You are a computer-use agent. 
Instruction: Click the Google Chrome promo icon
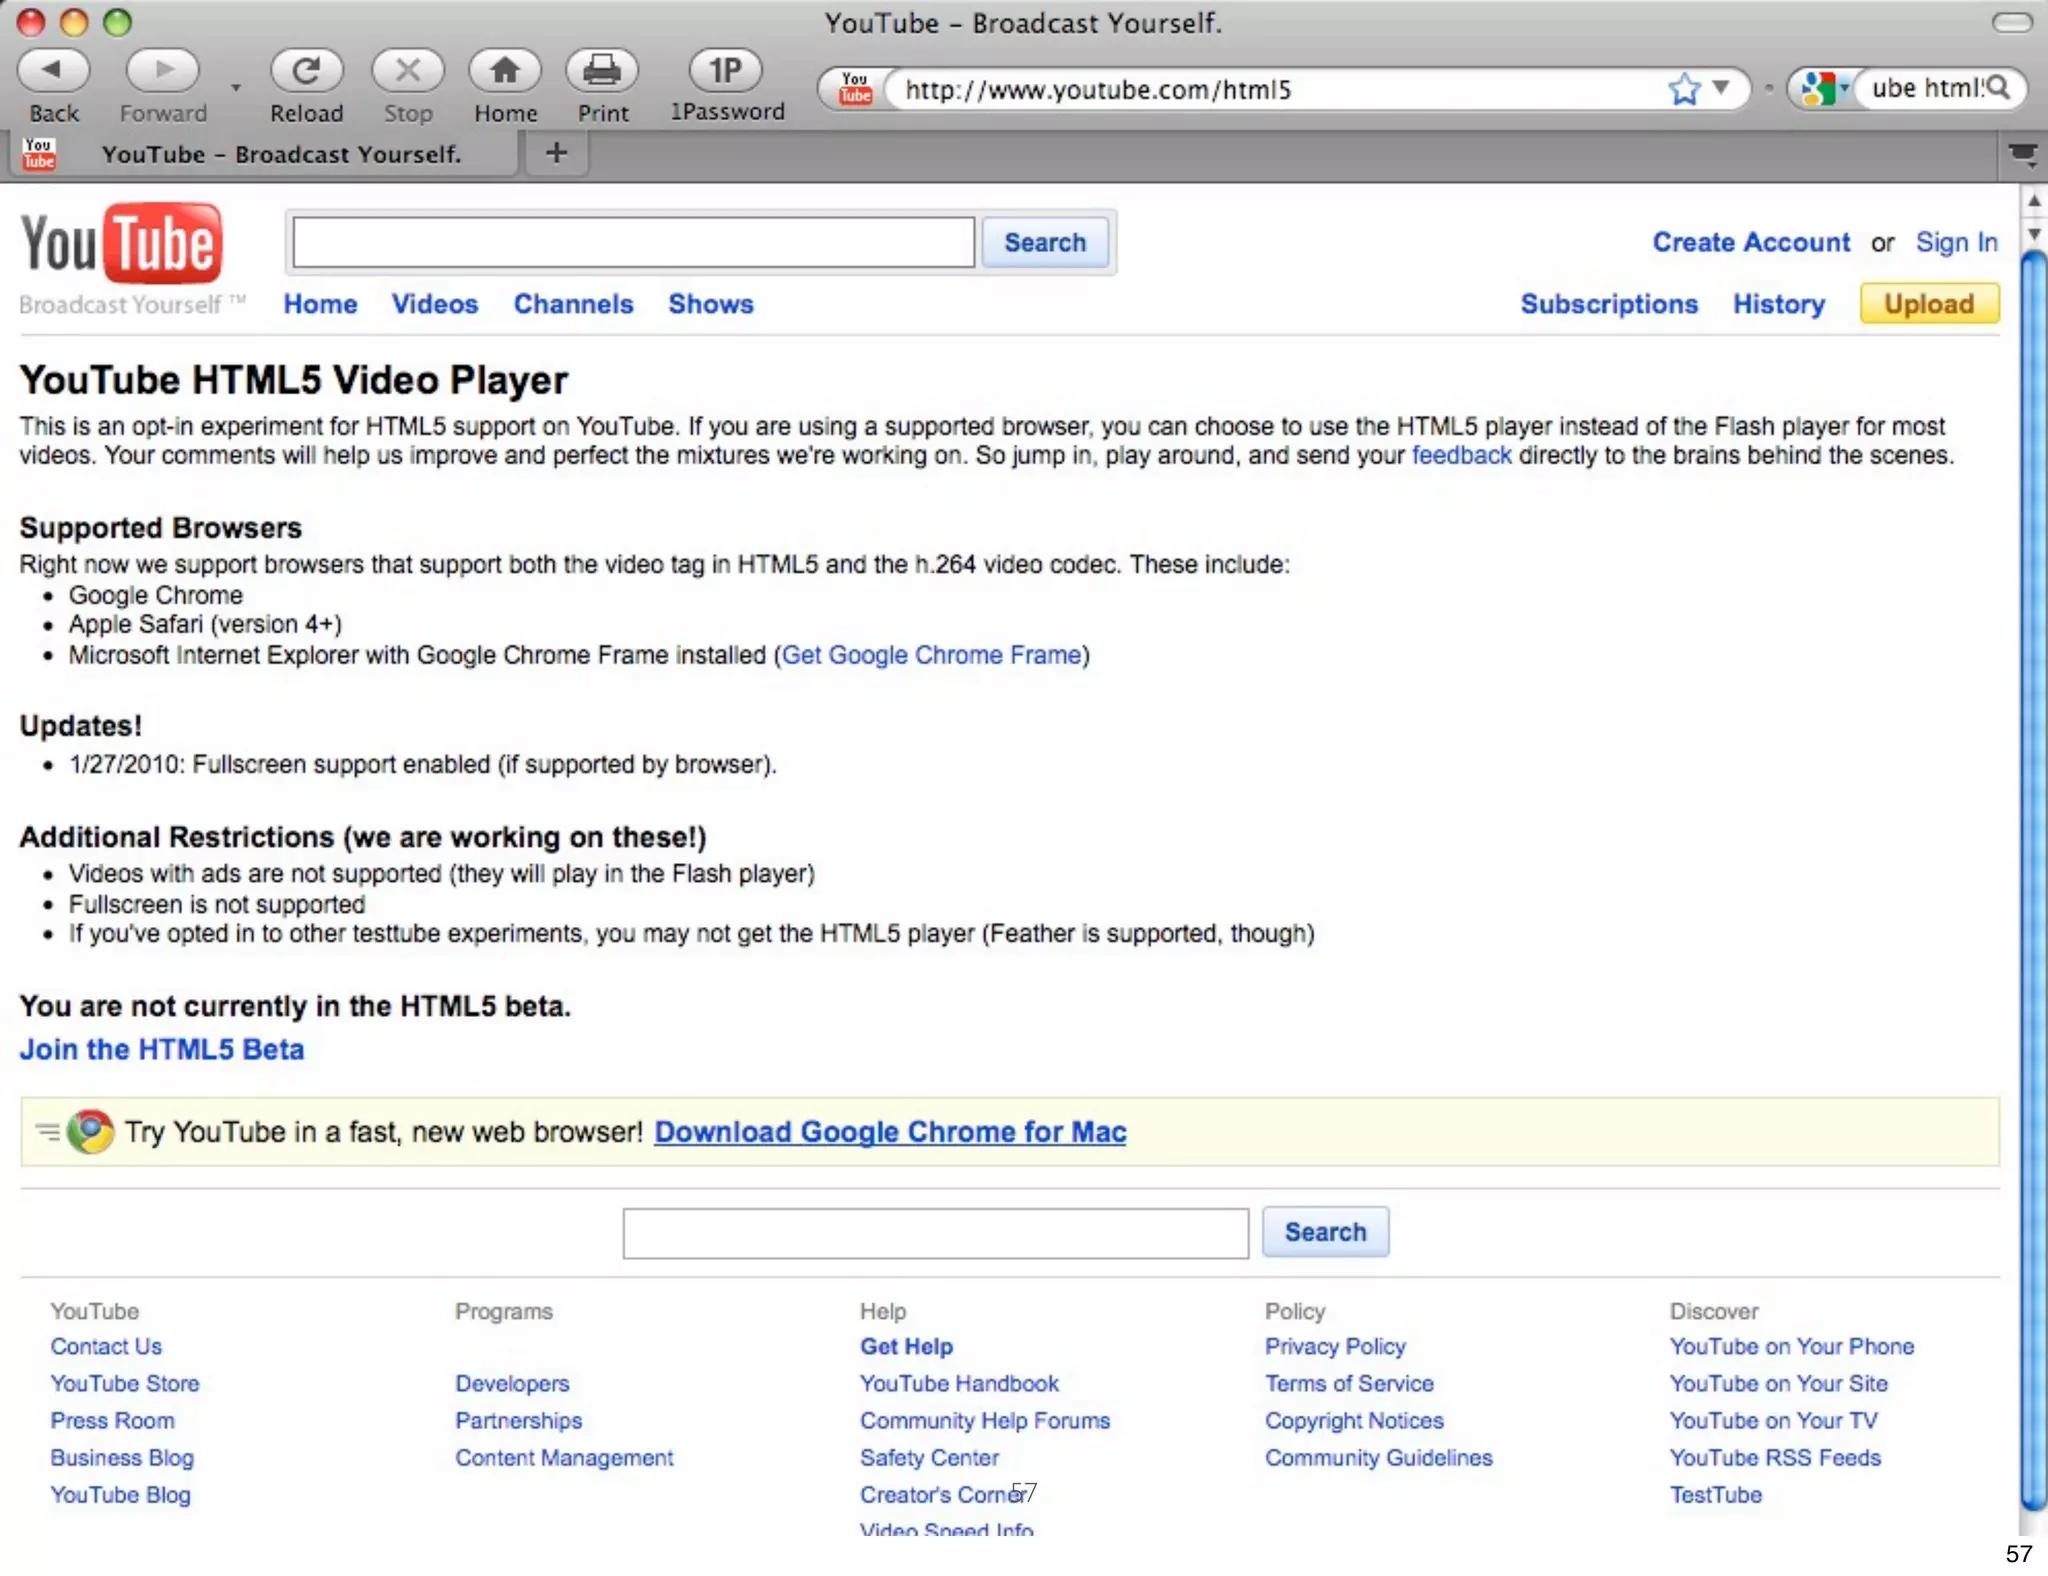point(91,1131)
